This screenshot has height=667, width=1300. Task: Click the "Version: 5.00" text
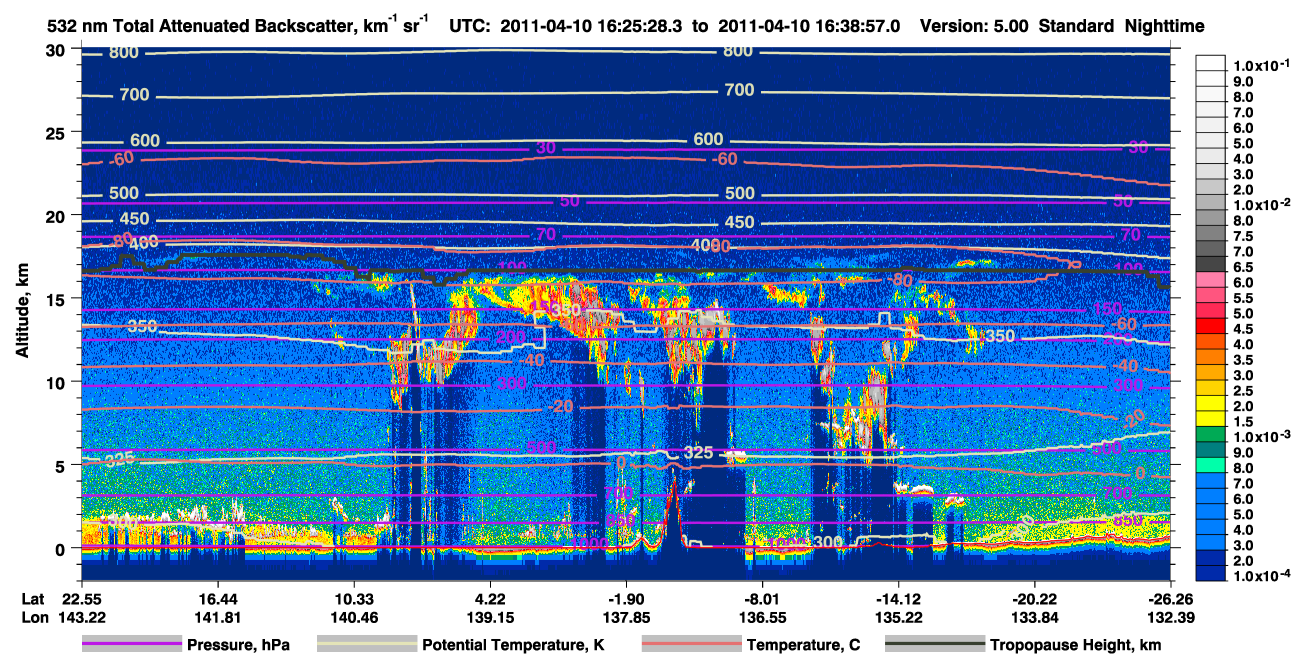coord(972,27)
